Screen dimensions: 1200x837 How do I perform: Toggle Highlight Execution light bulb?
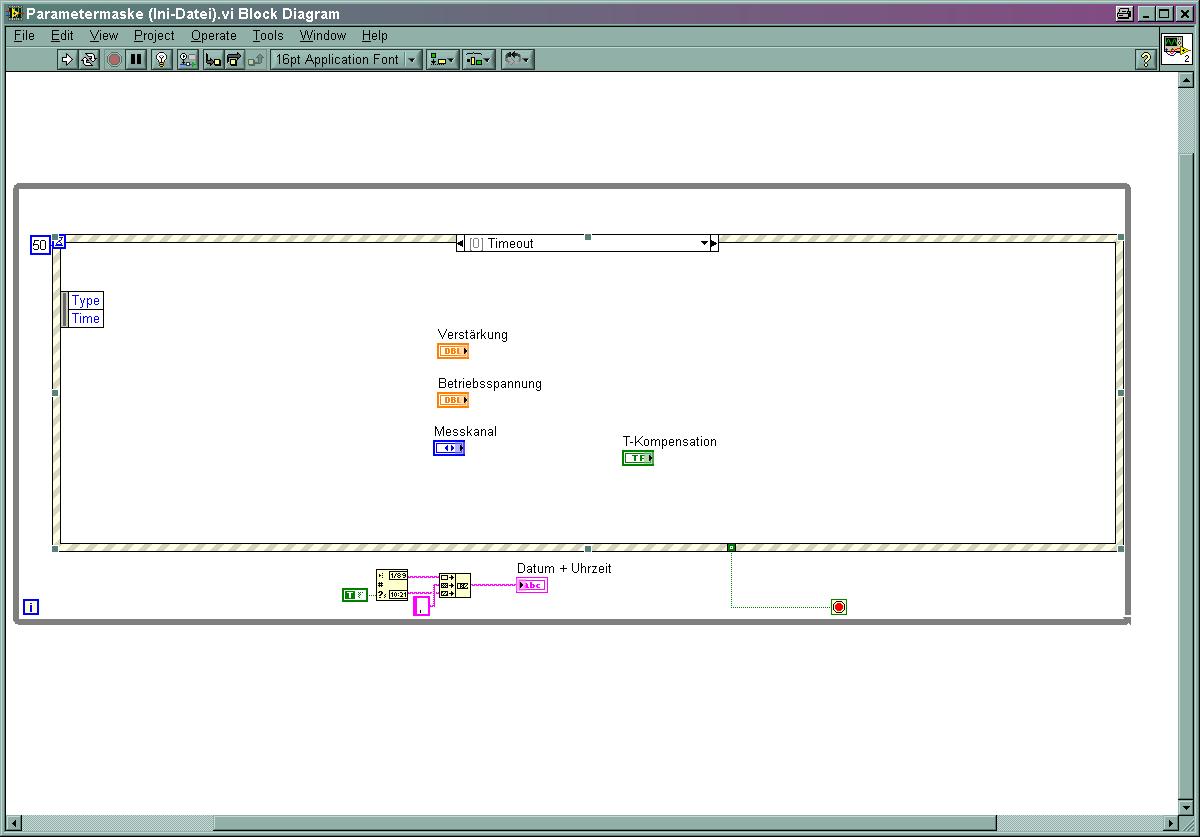tap(162, 60)
